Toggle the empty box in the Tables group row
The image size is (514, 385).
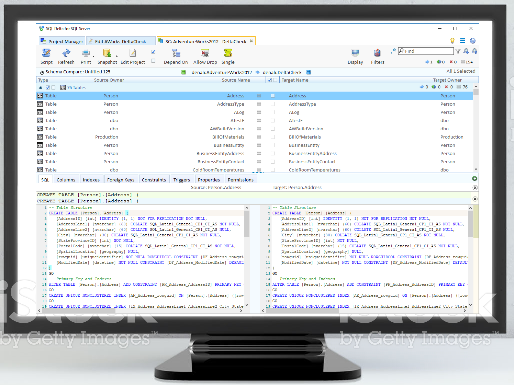tap(53, 87)
